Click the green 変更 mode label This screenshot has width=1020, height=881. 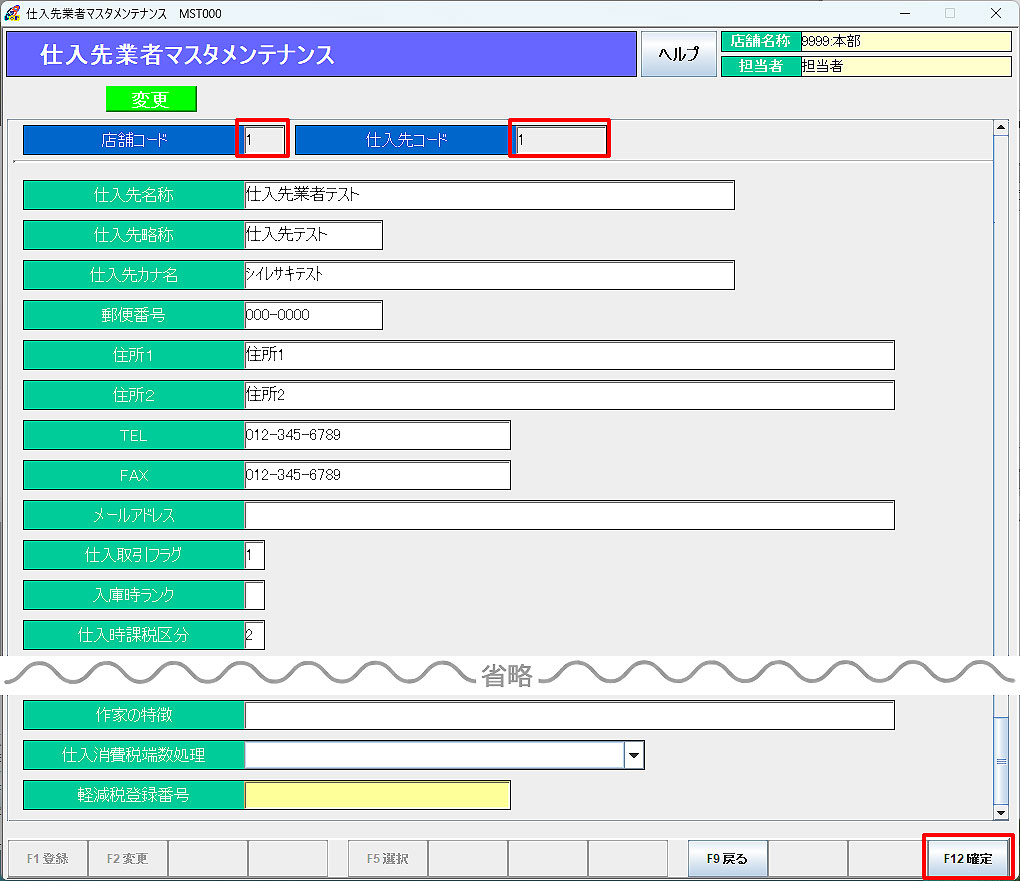click(151, 99)
